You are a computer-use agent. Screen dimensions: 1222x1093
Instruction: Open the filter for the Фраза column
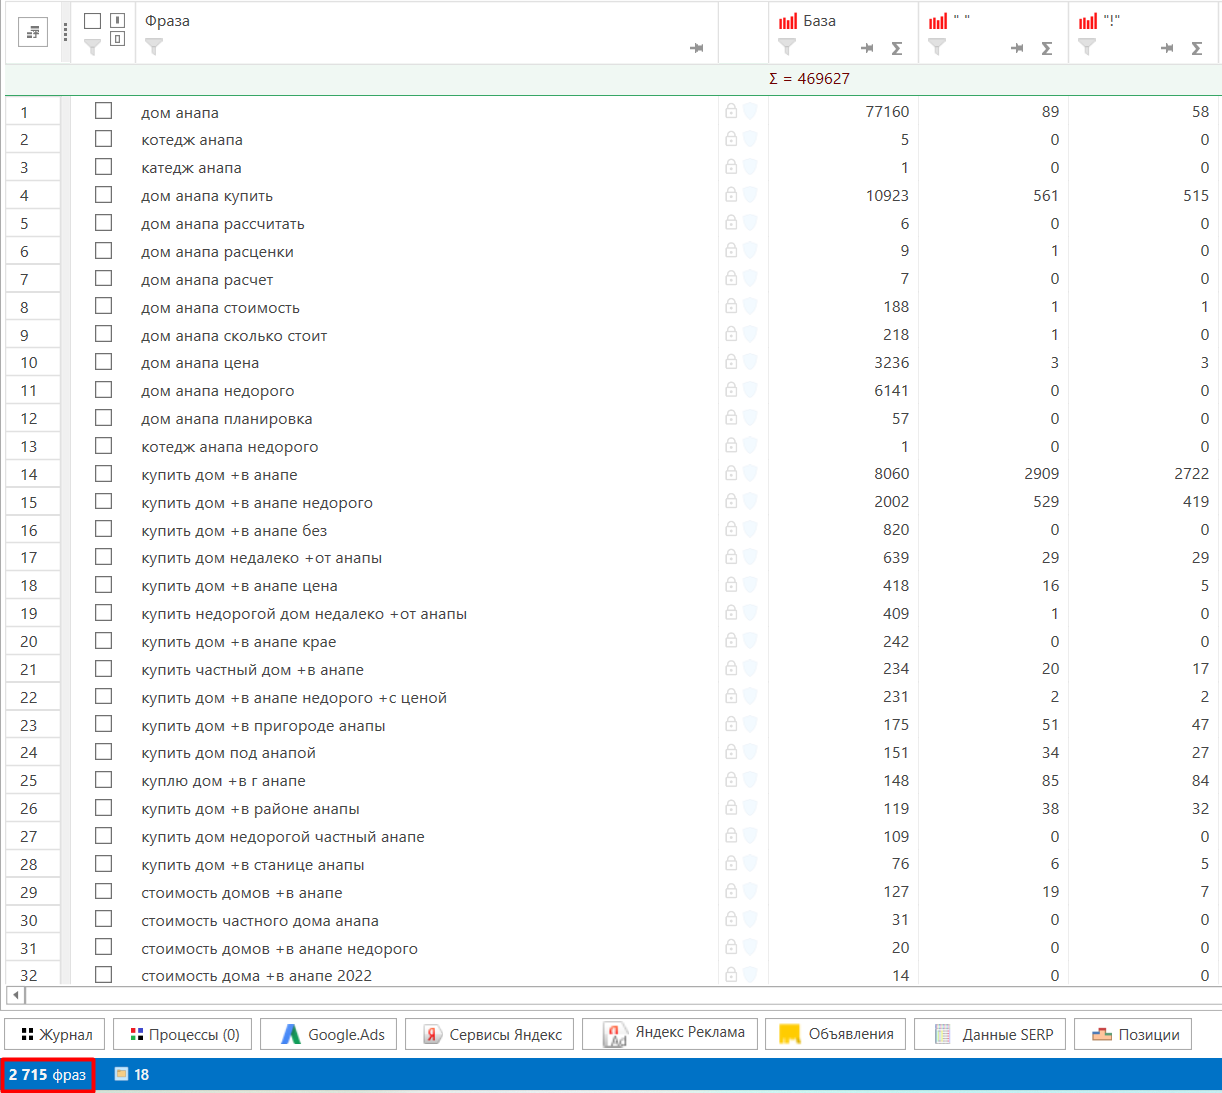(x=154, y=47)
